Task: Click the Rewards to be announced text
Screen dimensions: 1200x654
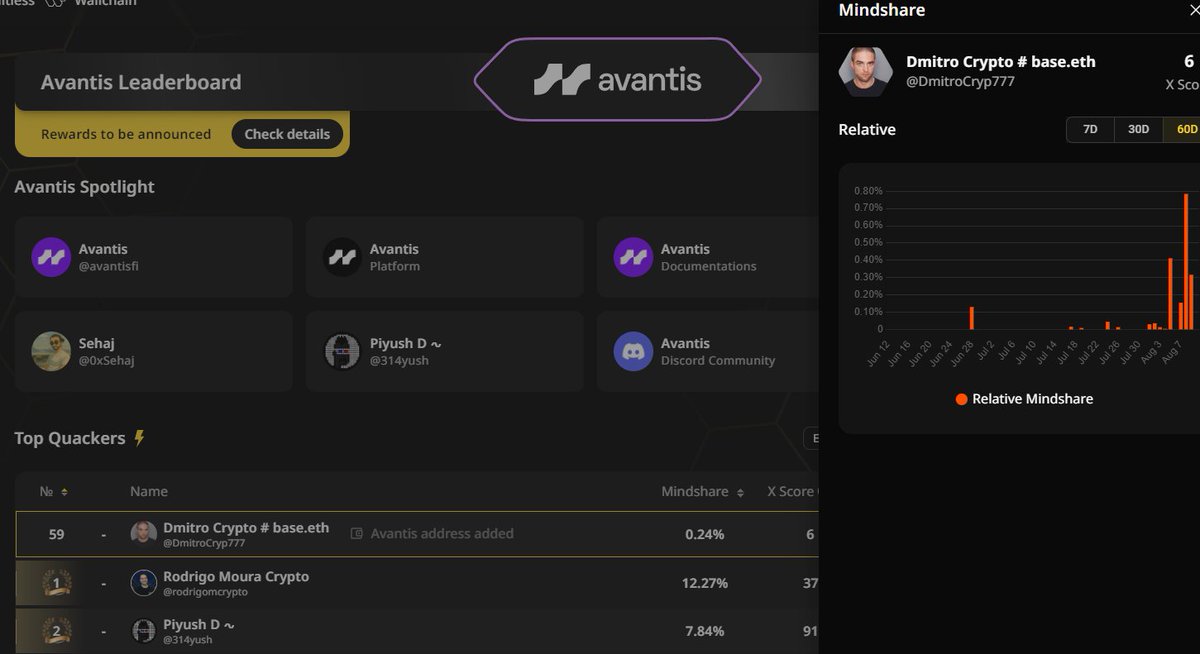Action: [126, 134]
